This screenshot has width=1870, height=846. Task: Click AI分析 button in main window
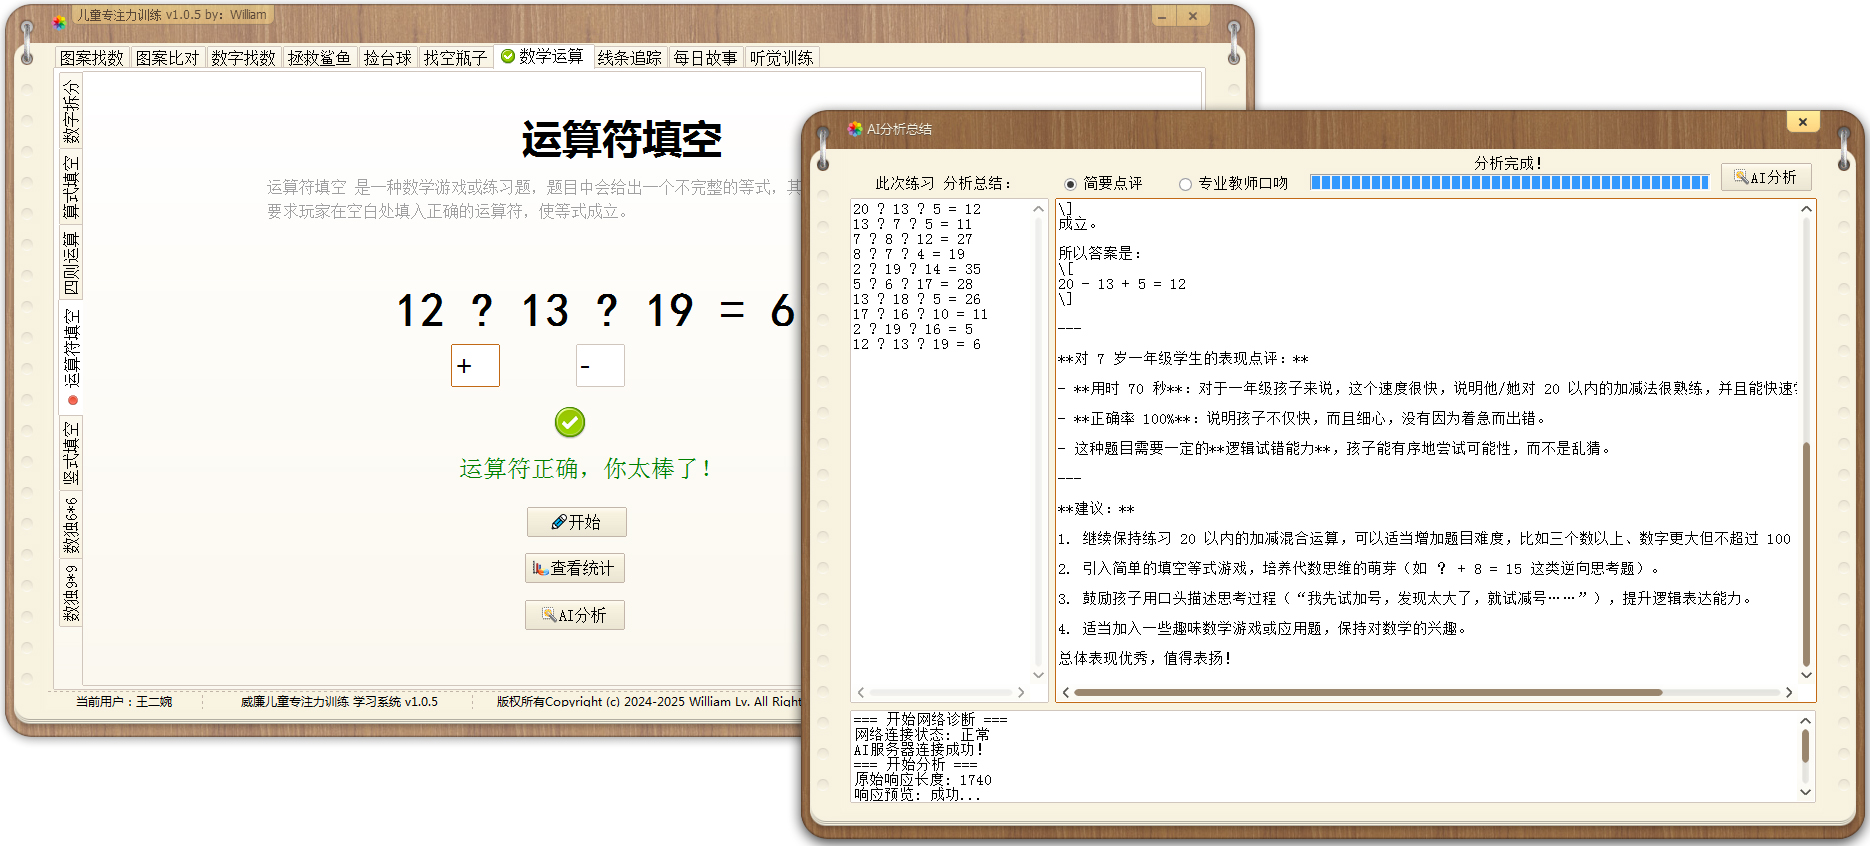[x=575, y=615]
